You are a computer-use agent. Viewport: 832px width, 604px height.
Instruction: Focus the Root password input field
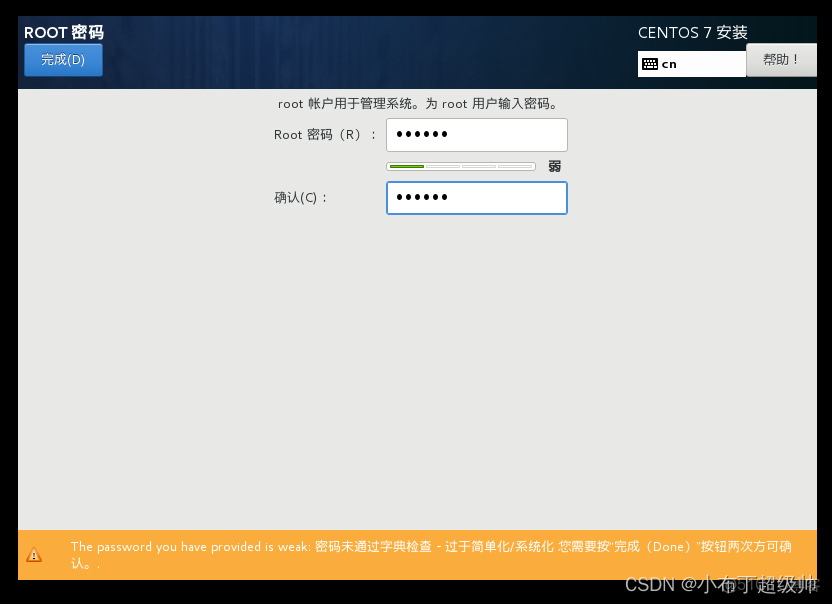pyautogui.click(x=477, y=134)
